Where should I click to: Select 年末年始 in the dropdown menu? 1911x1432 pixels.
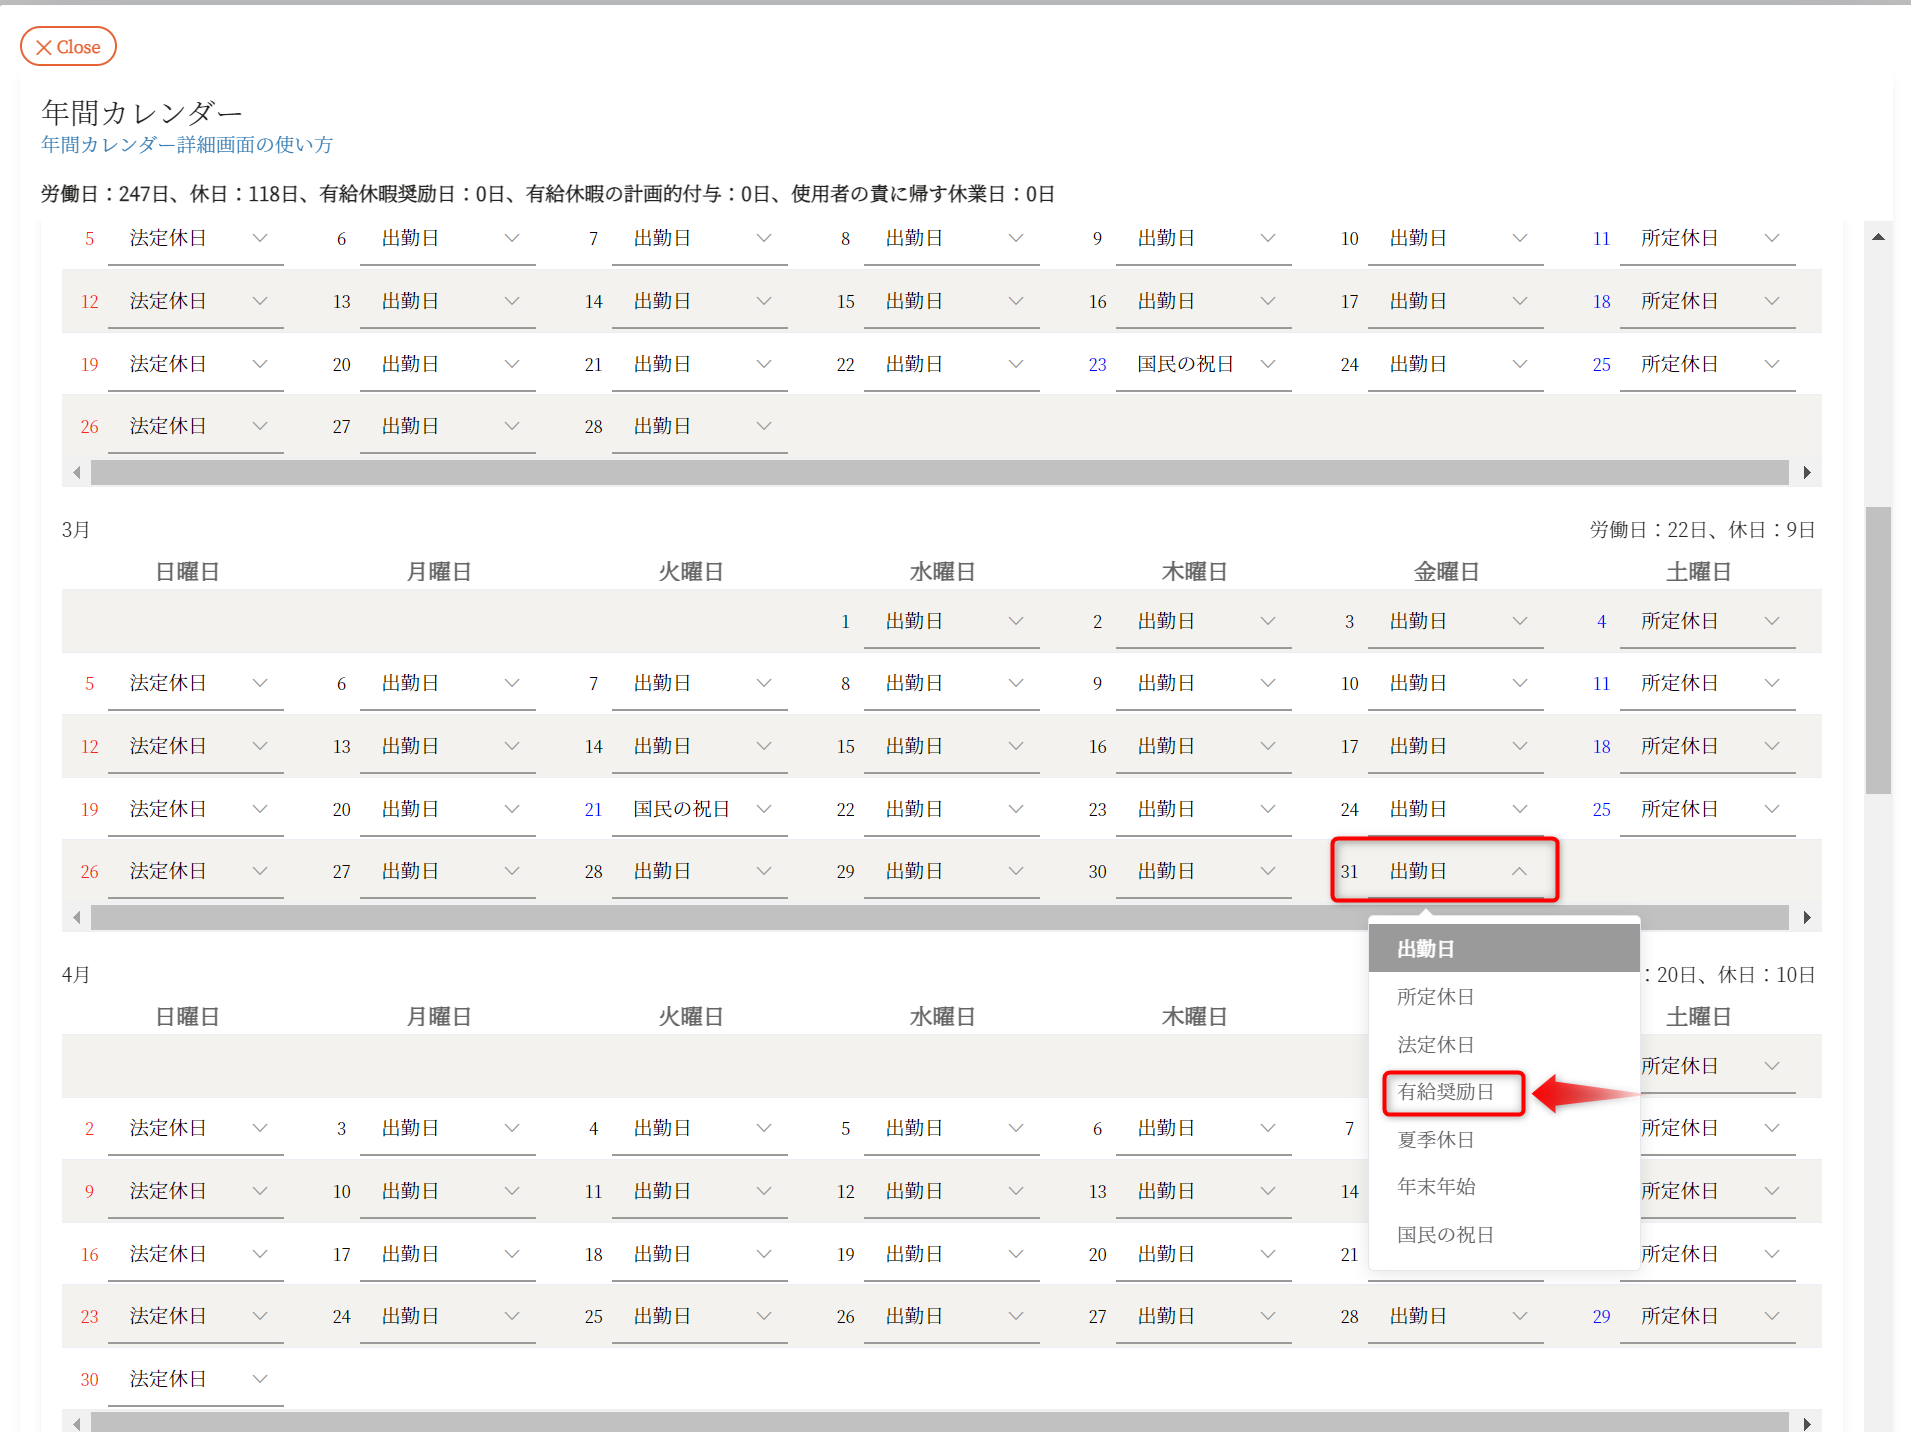pos(1436,1187)
